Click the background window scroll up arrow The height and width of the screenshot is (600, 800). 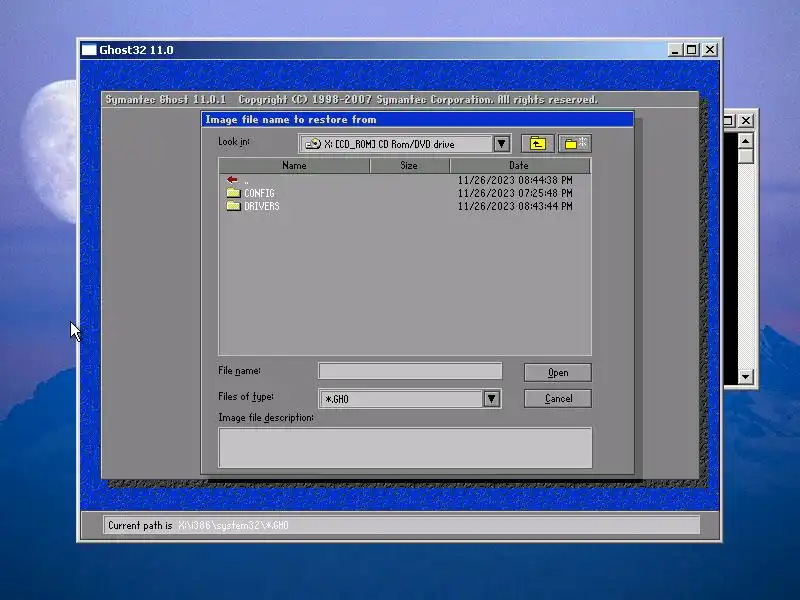point(745,140)
